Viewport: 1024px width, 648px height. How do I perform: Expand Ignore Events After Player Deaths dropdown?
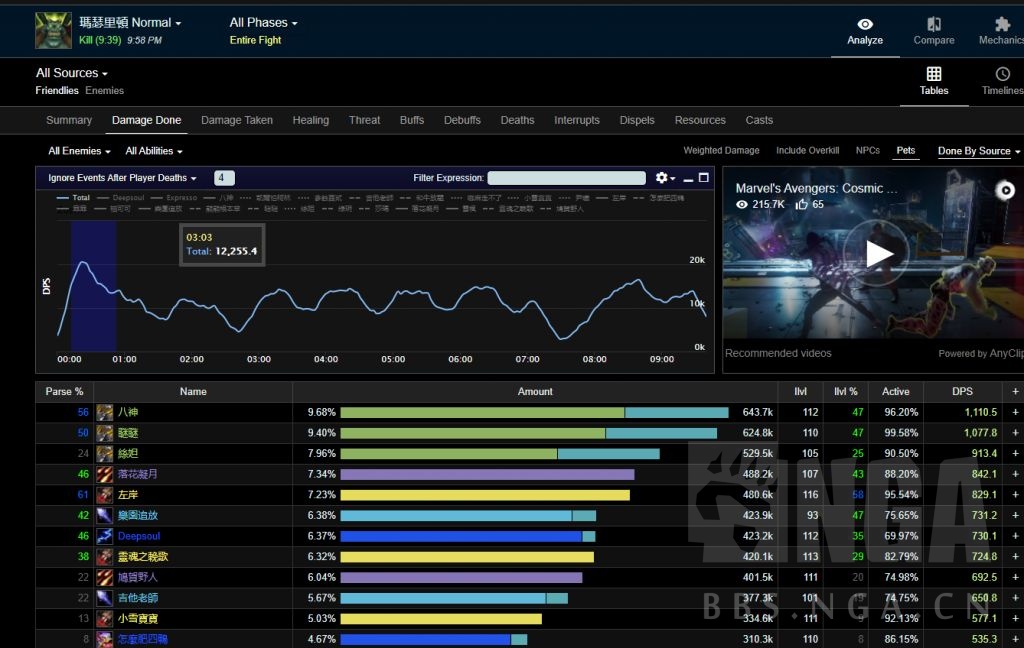pyautogui.click(x=122, y=178)
